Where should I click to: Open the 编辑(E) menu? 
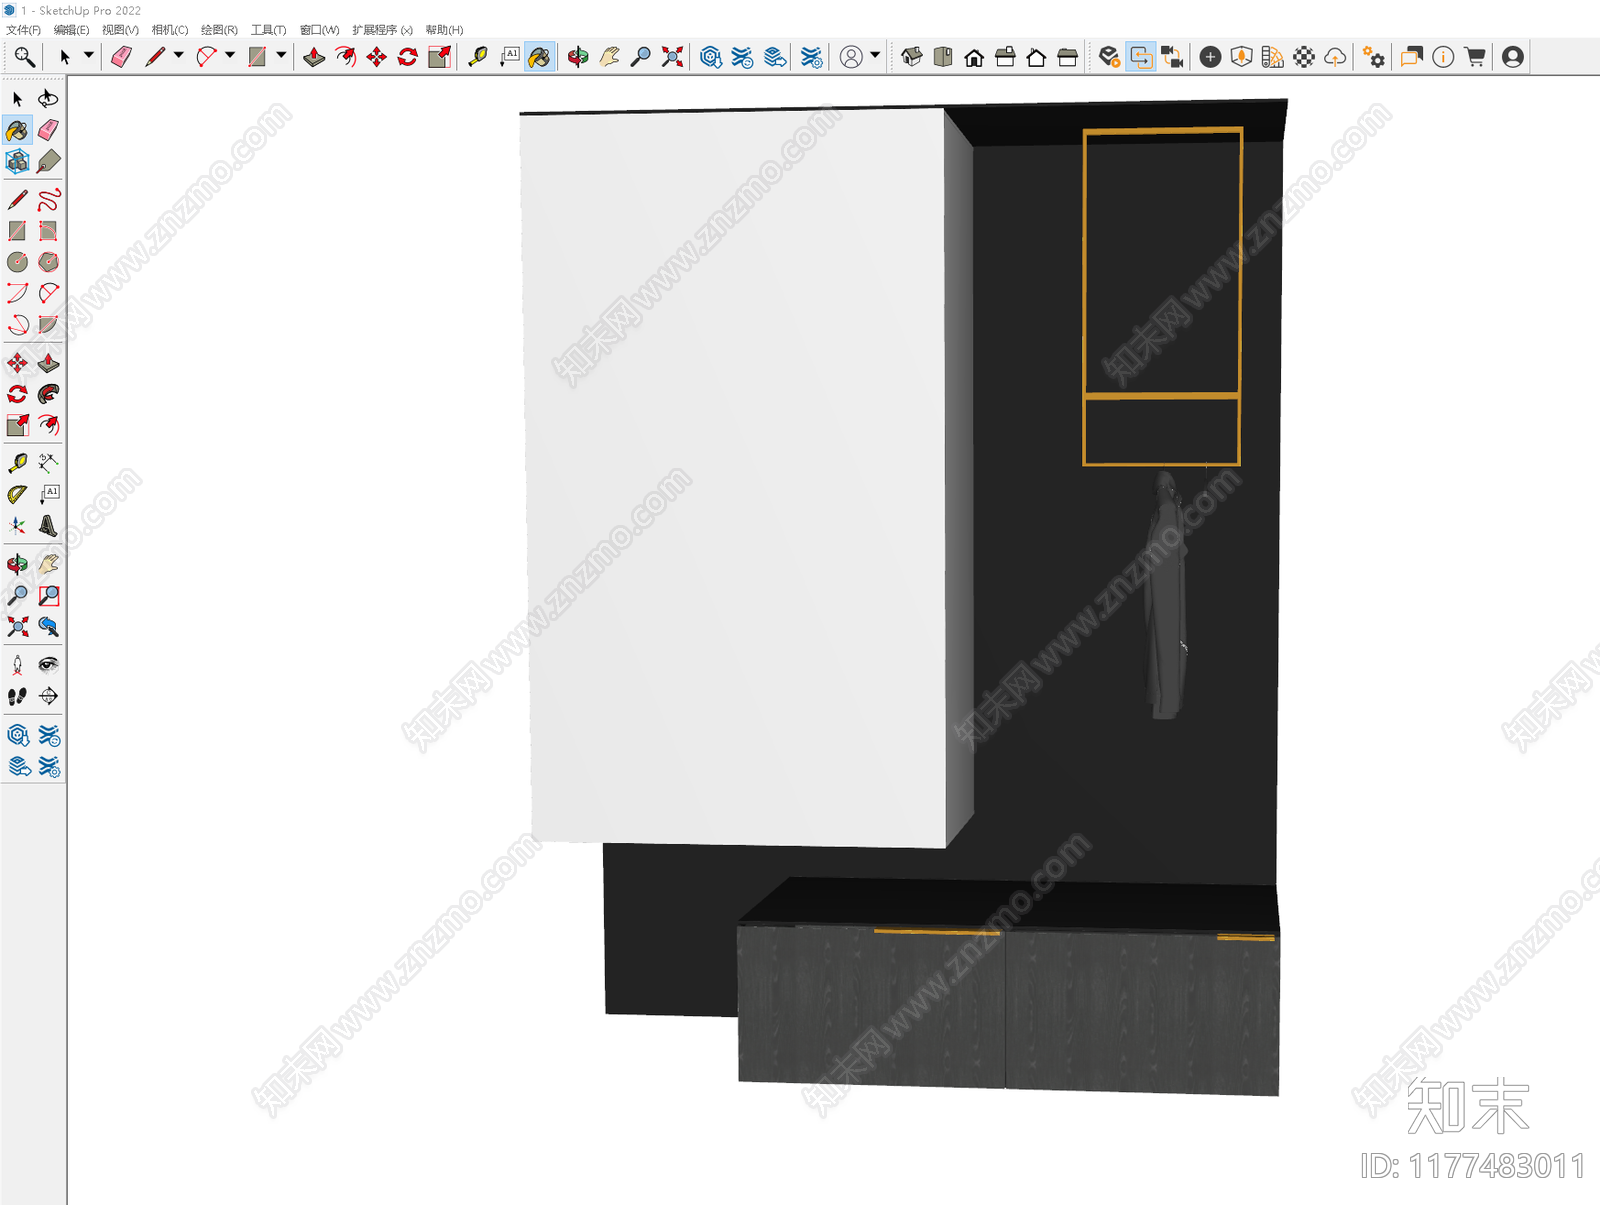tap(71, 30)
